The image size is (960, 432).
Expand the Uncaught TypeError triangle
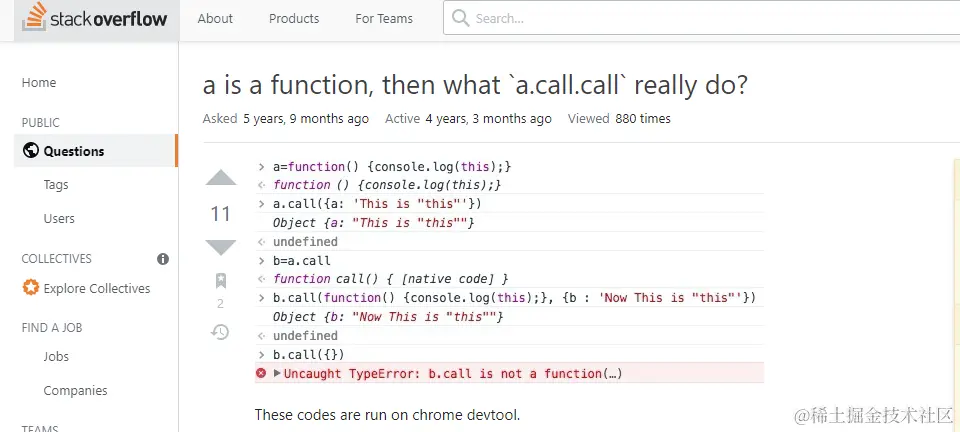pyautogui.click(x=277, y=373)
